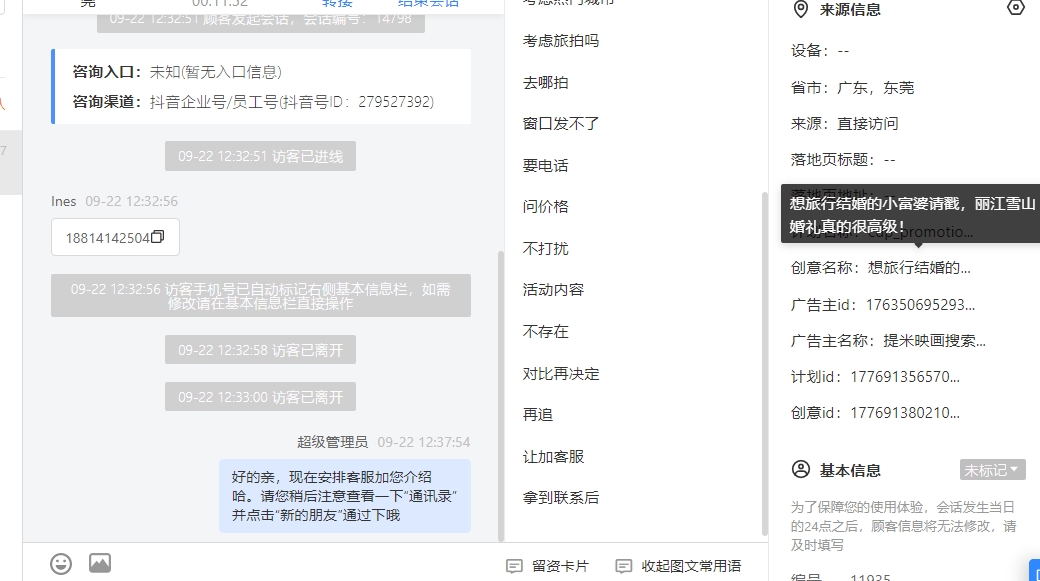The height and width of the screenshot is (581, 1040).
Task: Select quick reply 窗口发不了
Action: (560, 123)
